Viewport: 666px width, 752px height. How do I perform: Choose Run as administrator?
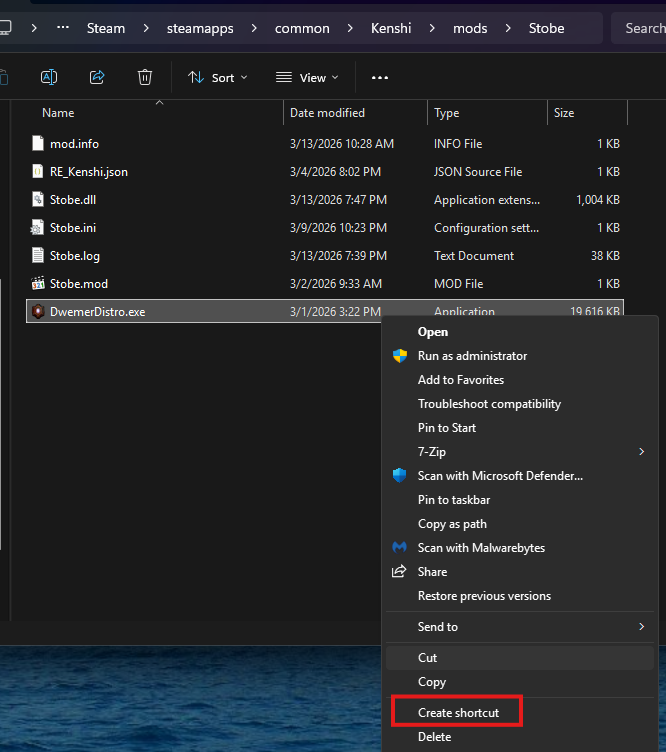(x=472, y=356)
